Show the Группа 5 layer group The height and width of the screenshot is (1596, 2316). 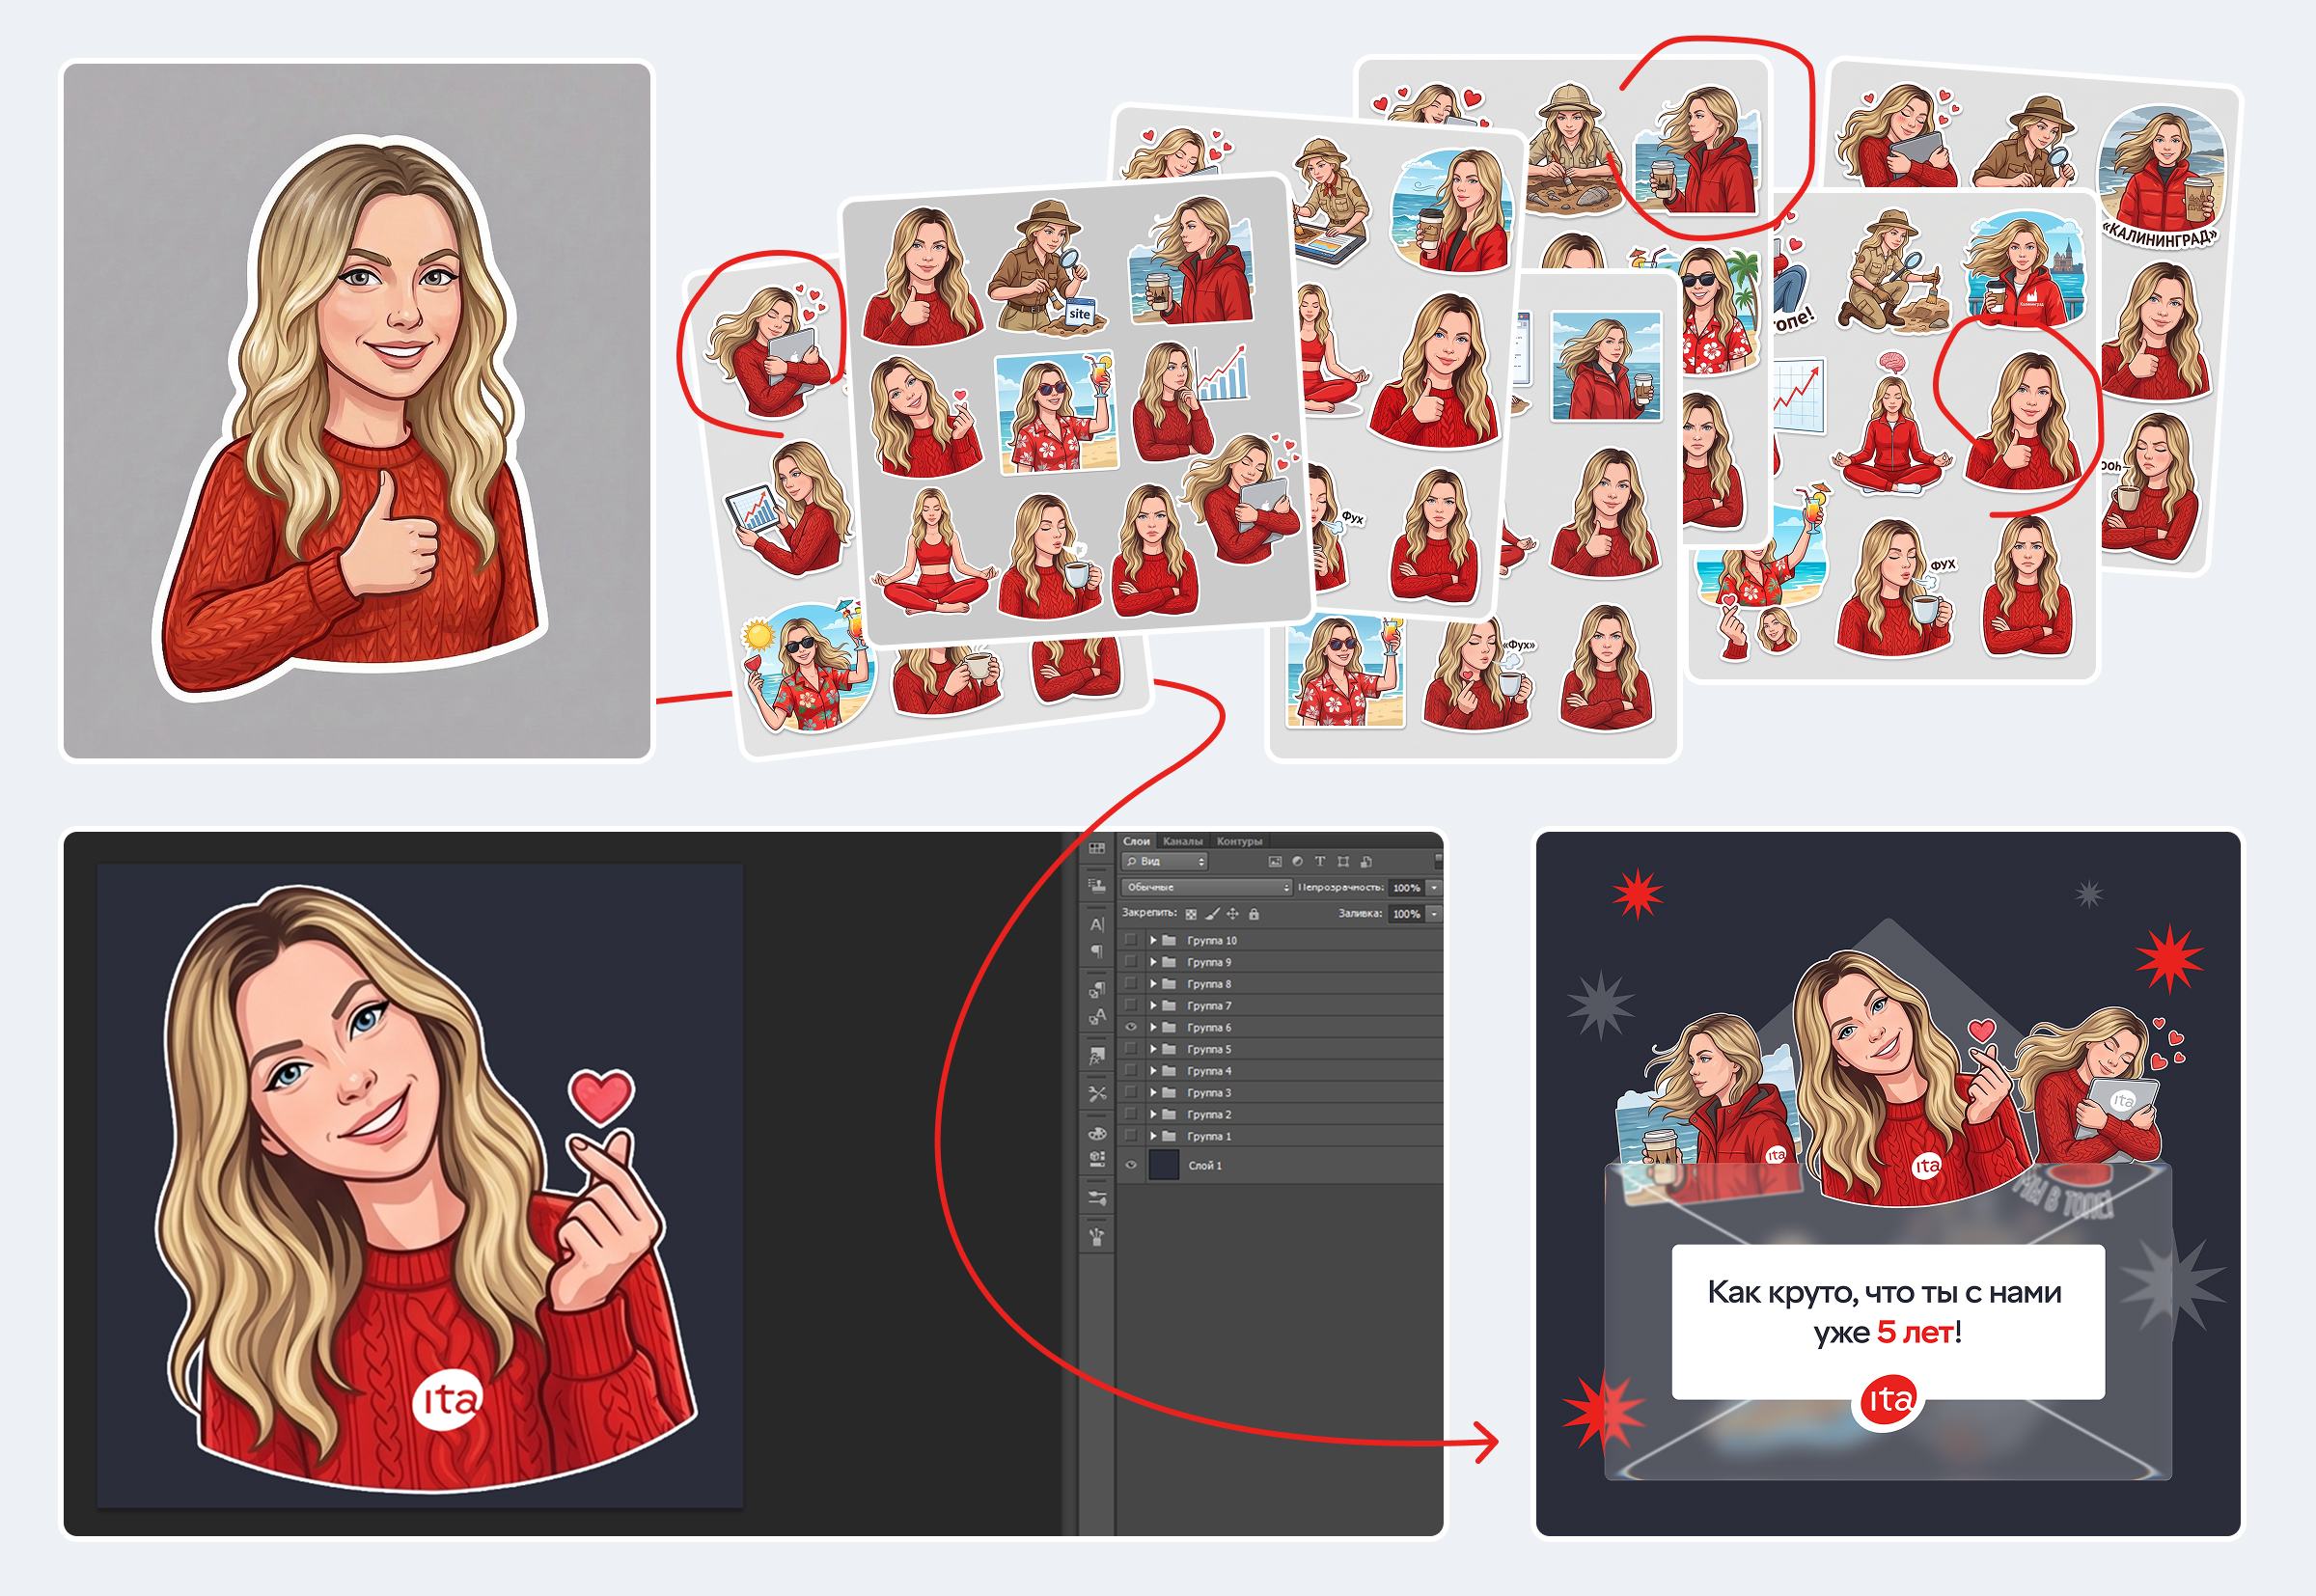pos(1131,1049)
